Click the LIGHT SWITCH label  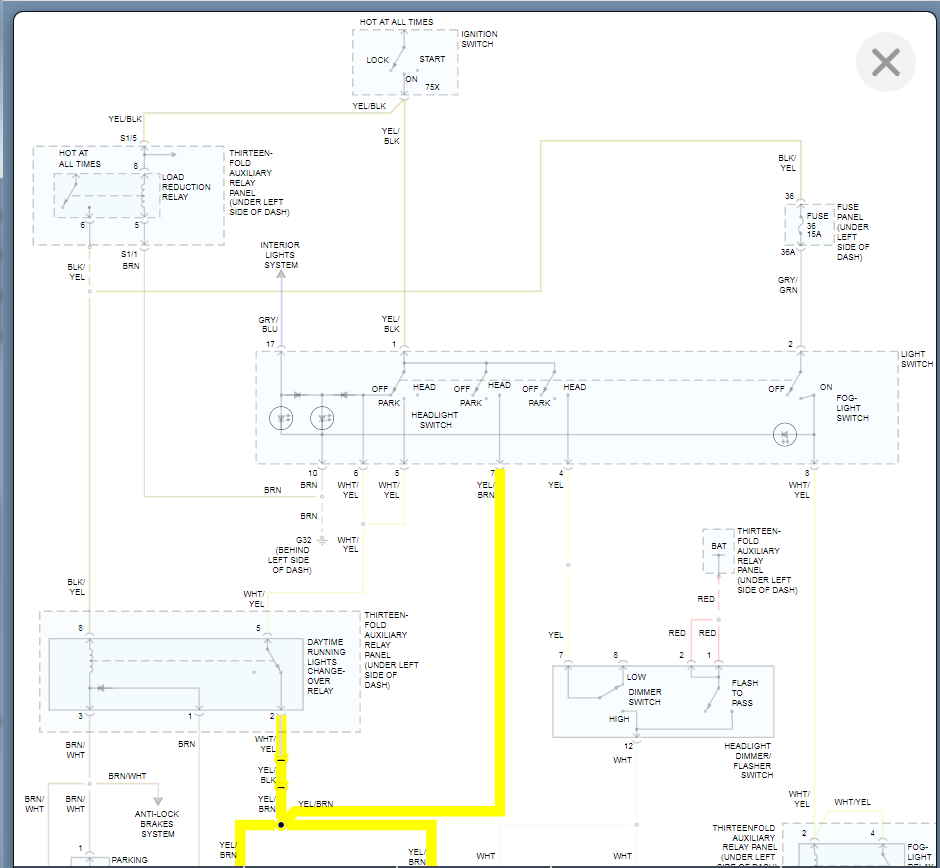click(x=917, y=359)
